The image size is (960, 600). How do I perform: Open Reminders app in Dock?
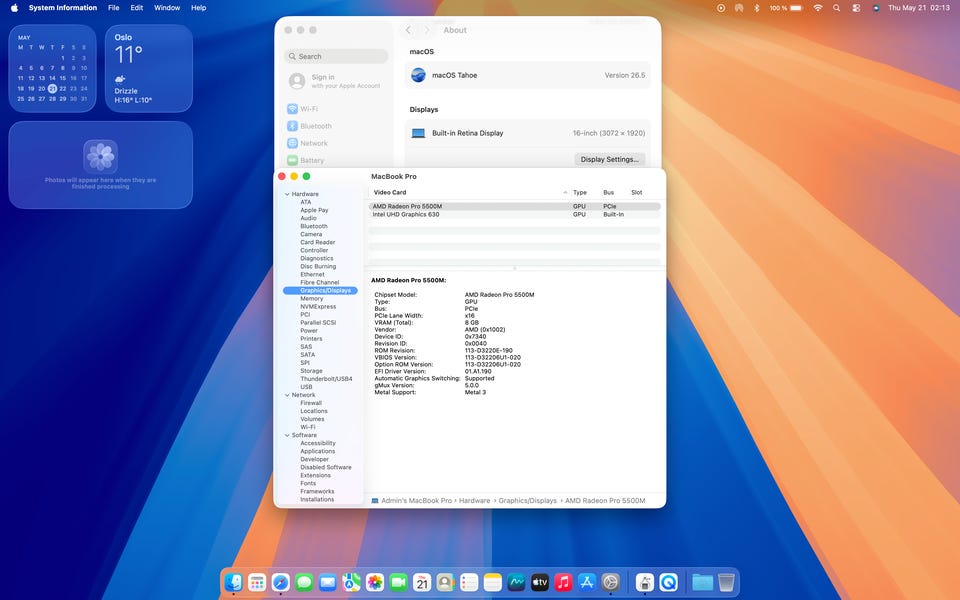[469, 582]
